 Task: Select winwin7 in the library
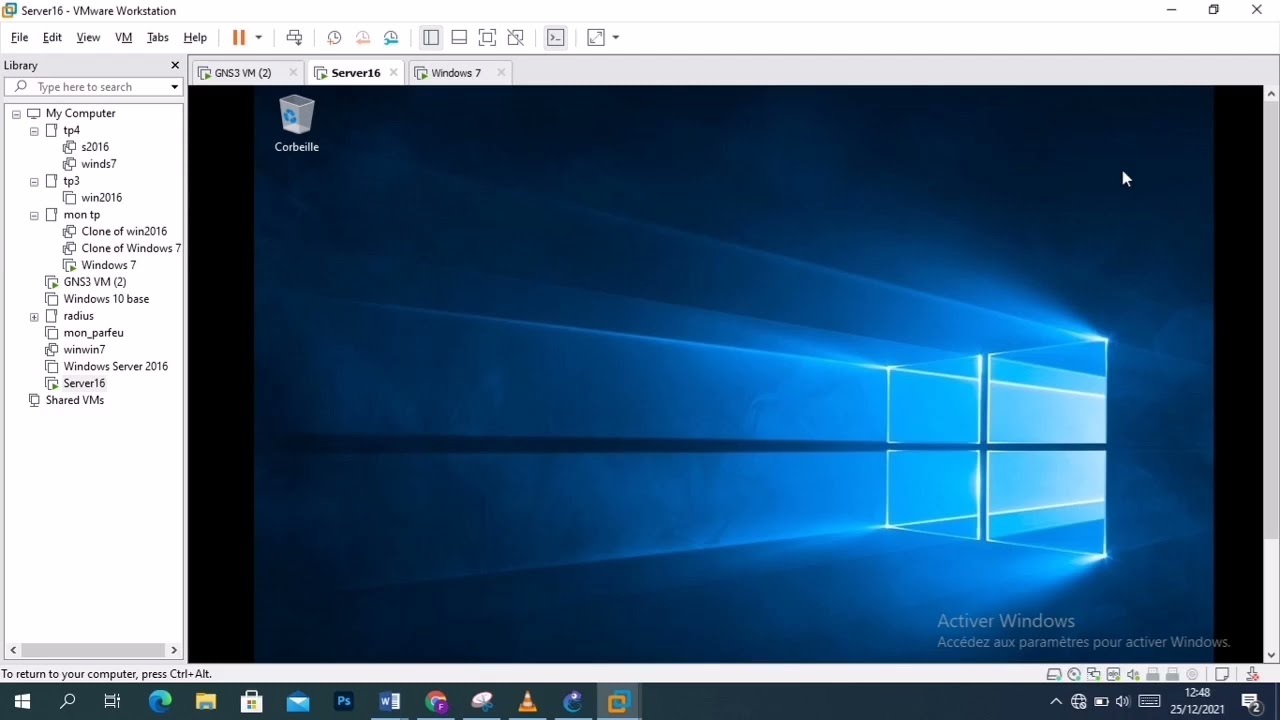click(75, 350)
